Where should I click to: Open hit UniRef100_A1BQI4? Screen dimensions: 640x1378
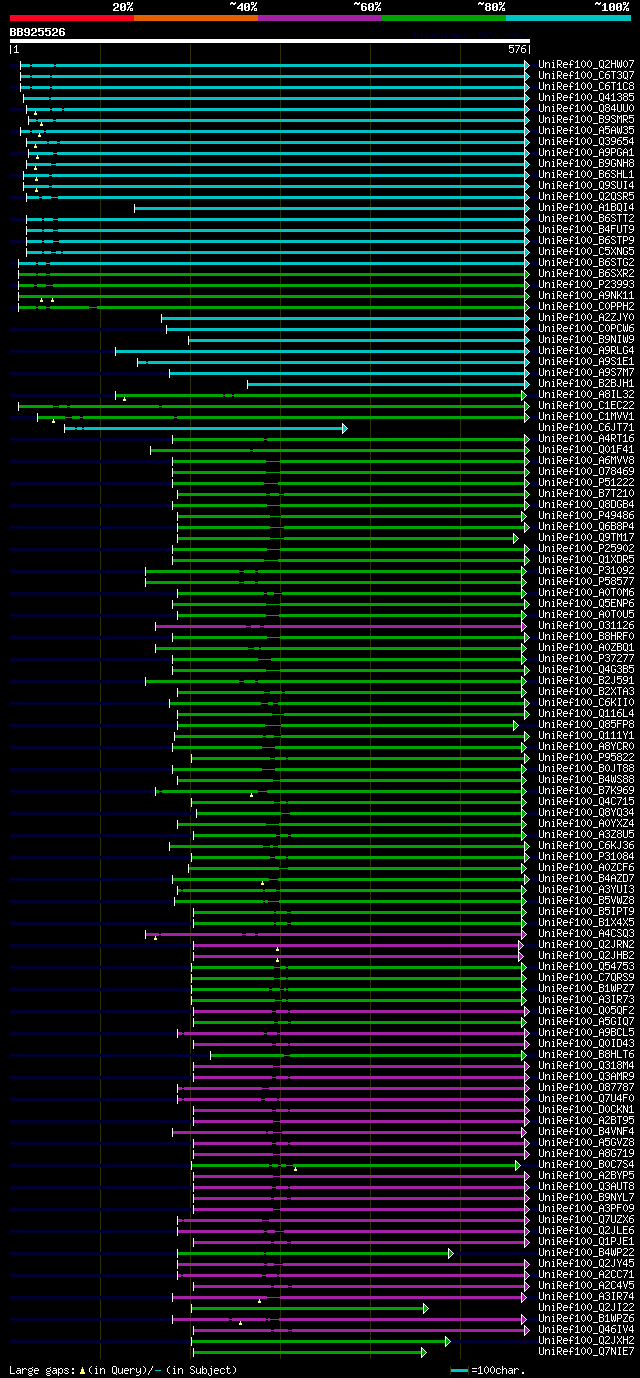(586, 207)
